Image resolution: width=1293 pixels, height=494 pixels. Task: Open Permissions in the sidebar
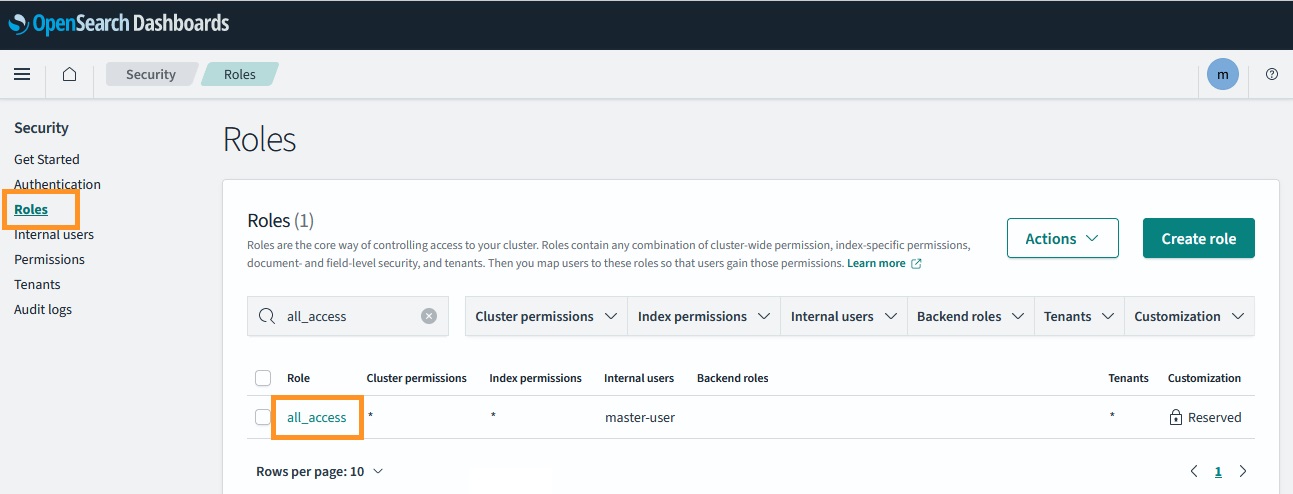coord(49,259)
